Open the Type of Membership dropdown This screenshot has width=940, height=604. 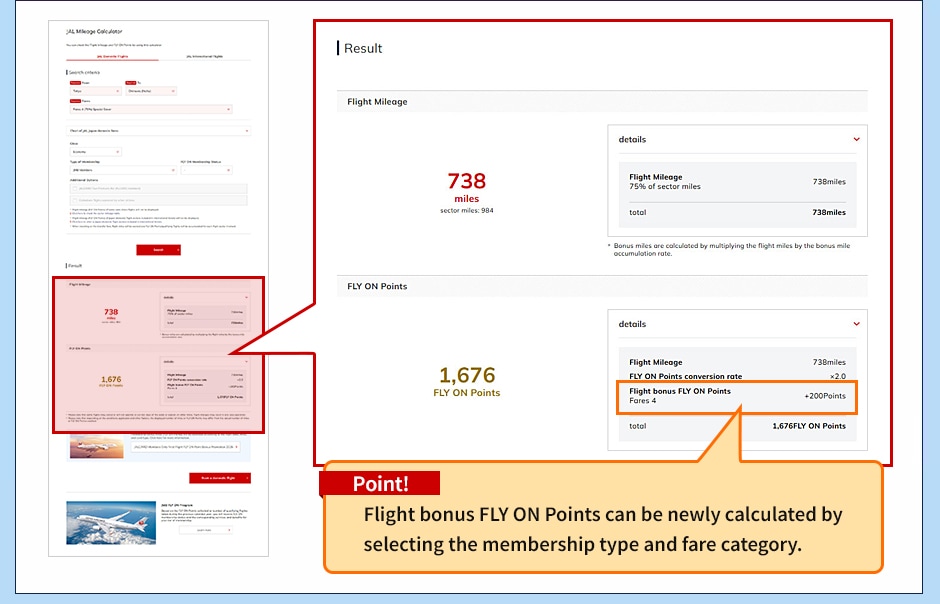[x=123, y=170]
